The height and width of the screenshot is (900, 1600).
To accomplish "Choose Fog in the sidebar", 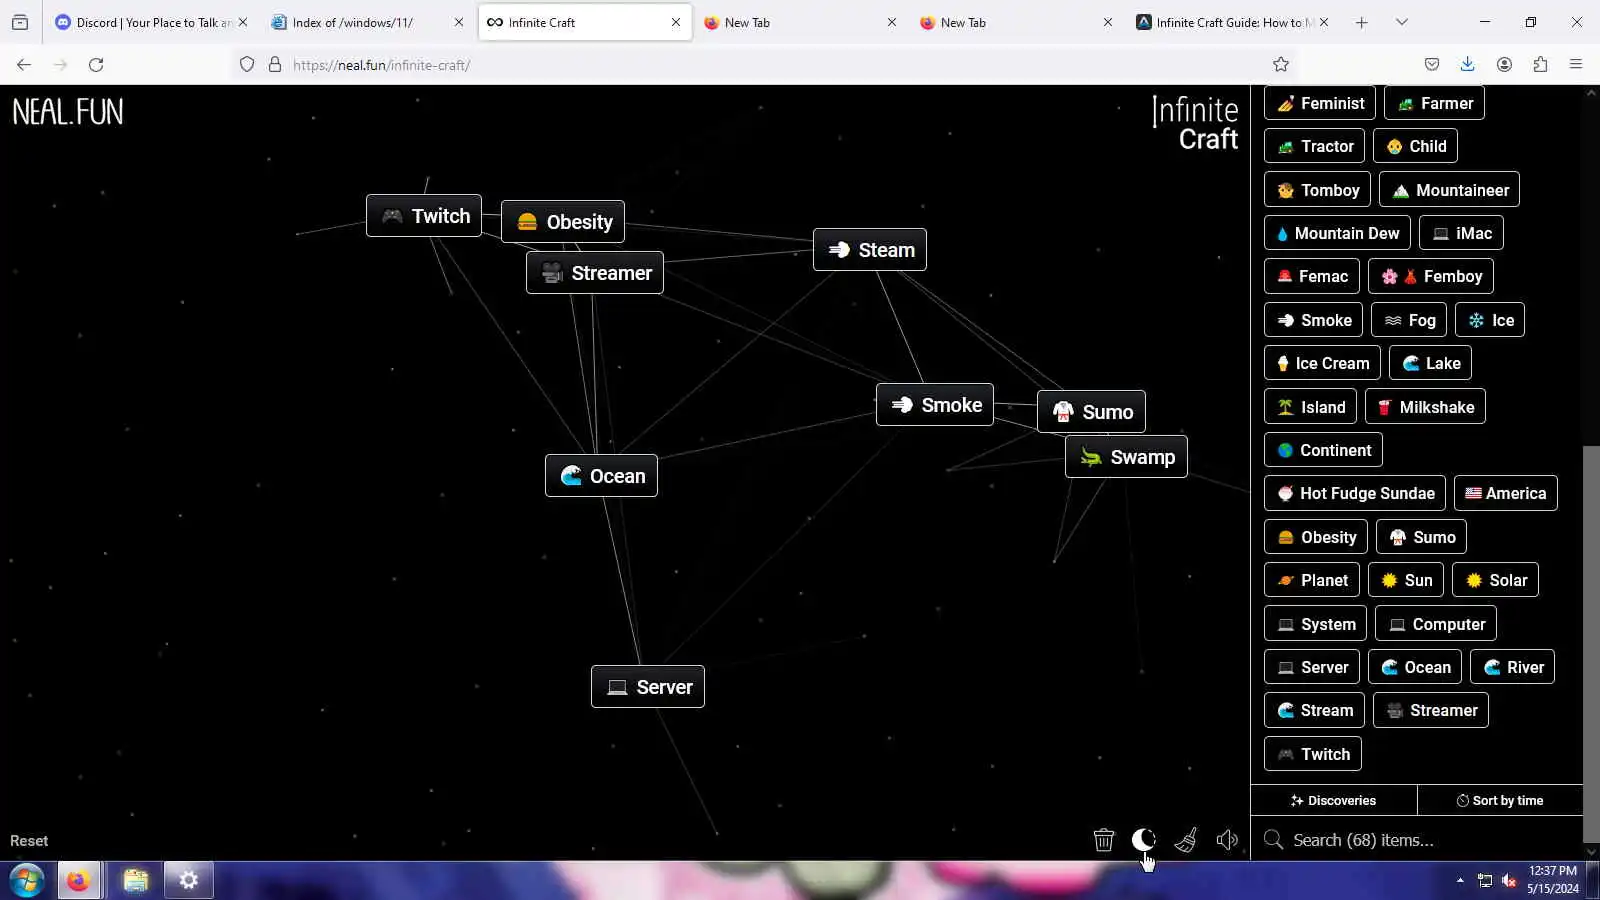I will 1409,320.
